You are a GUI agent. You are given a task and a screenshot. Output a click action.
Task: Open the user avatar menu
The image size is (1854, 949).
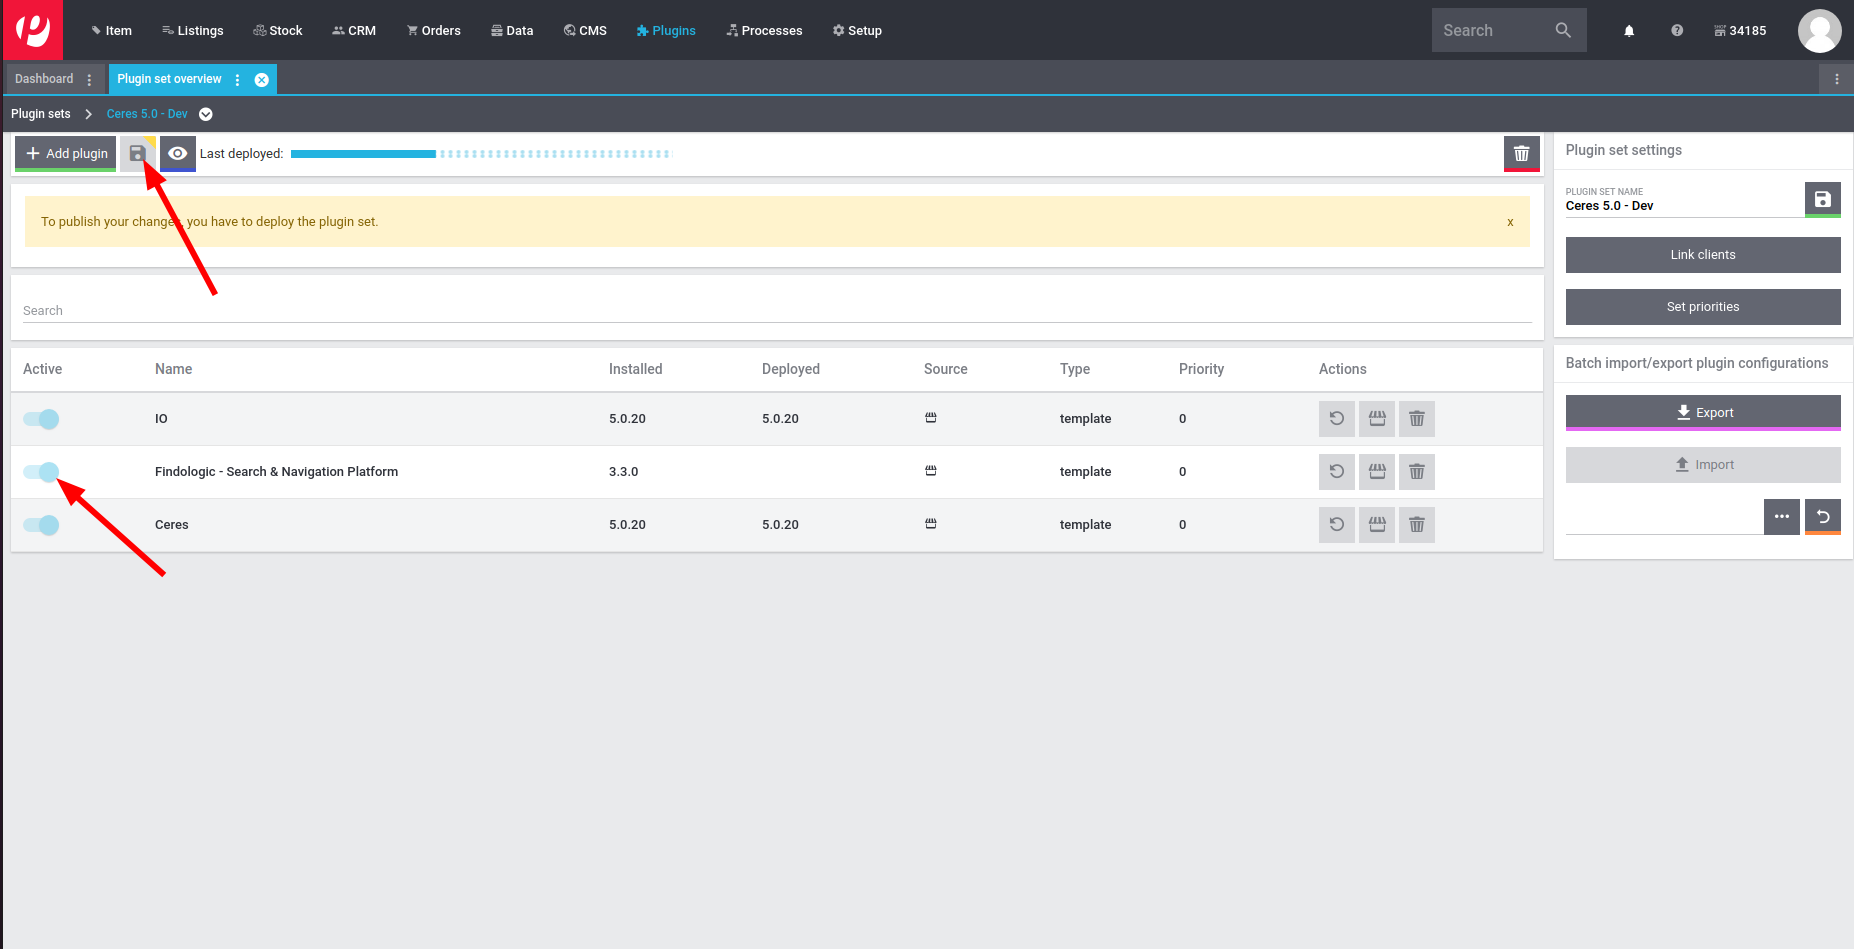1819,31
